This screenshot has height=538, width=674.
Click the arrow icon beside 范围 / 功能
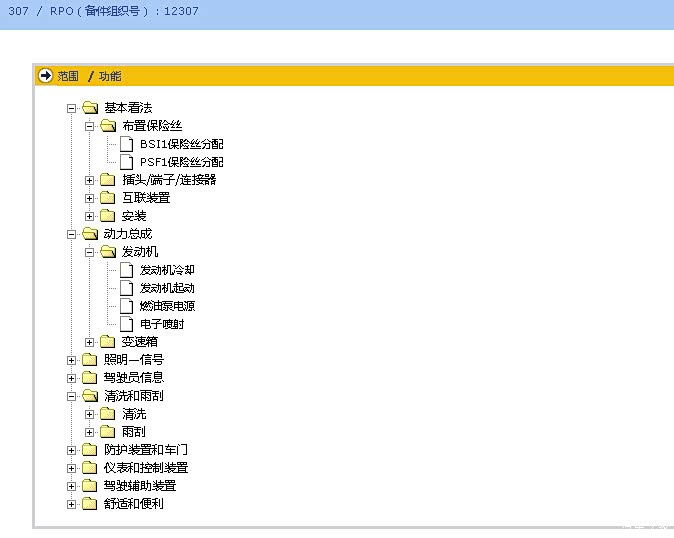45,76
